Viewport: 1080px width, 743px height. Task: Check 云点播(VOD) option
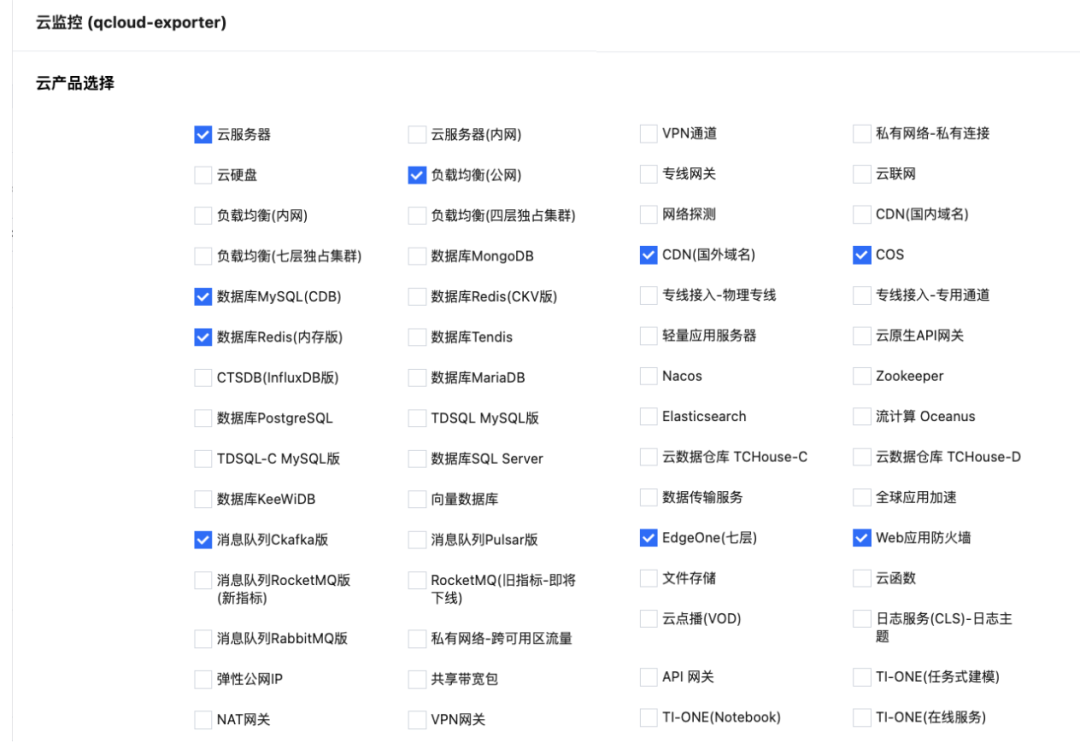click(x=648, y=619)
